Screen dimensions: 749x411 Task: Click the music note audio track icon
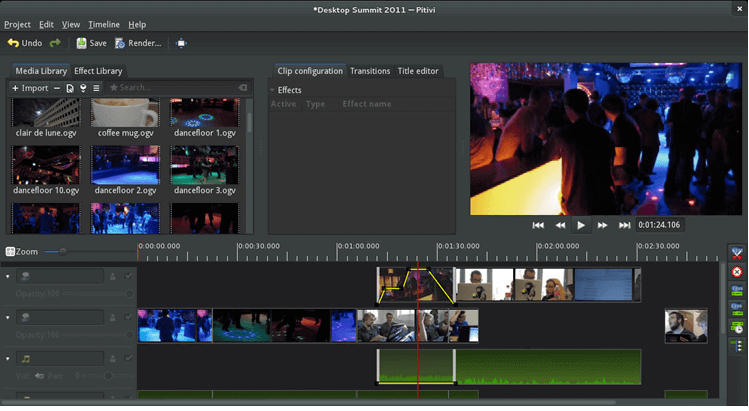pyautogui.click(x=26, y=358)
